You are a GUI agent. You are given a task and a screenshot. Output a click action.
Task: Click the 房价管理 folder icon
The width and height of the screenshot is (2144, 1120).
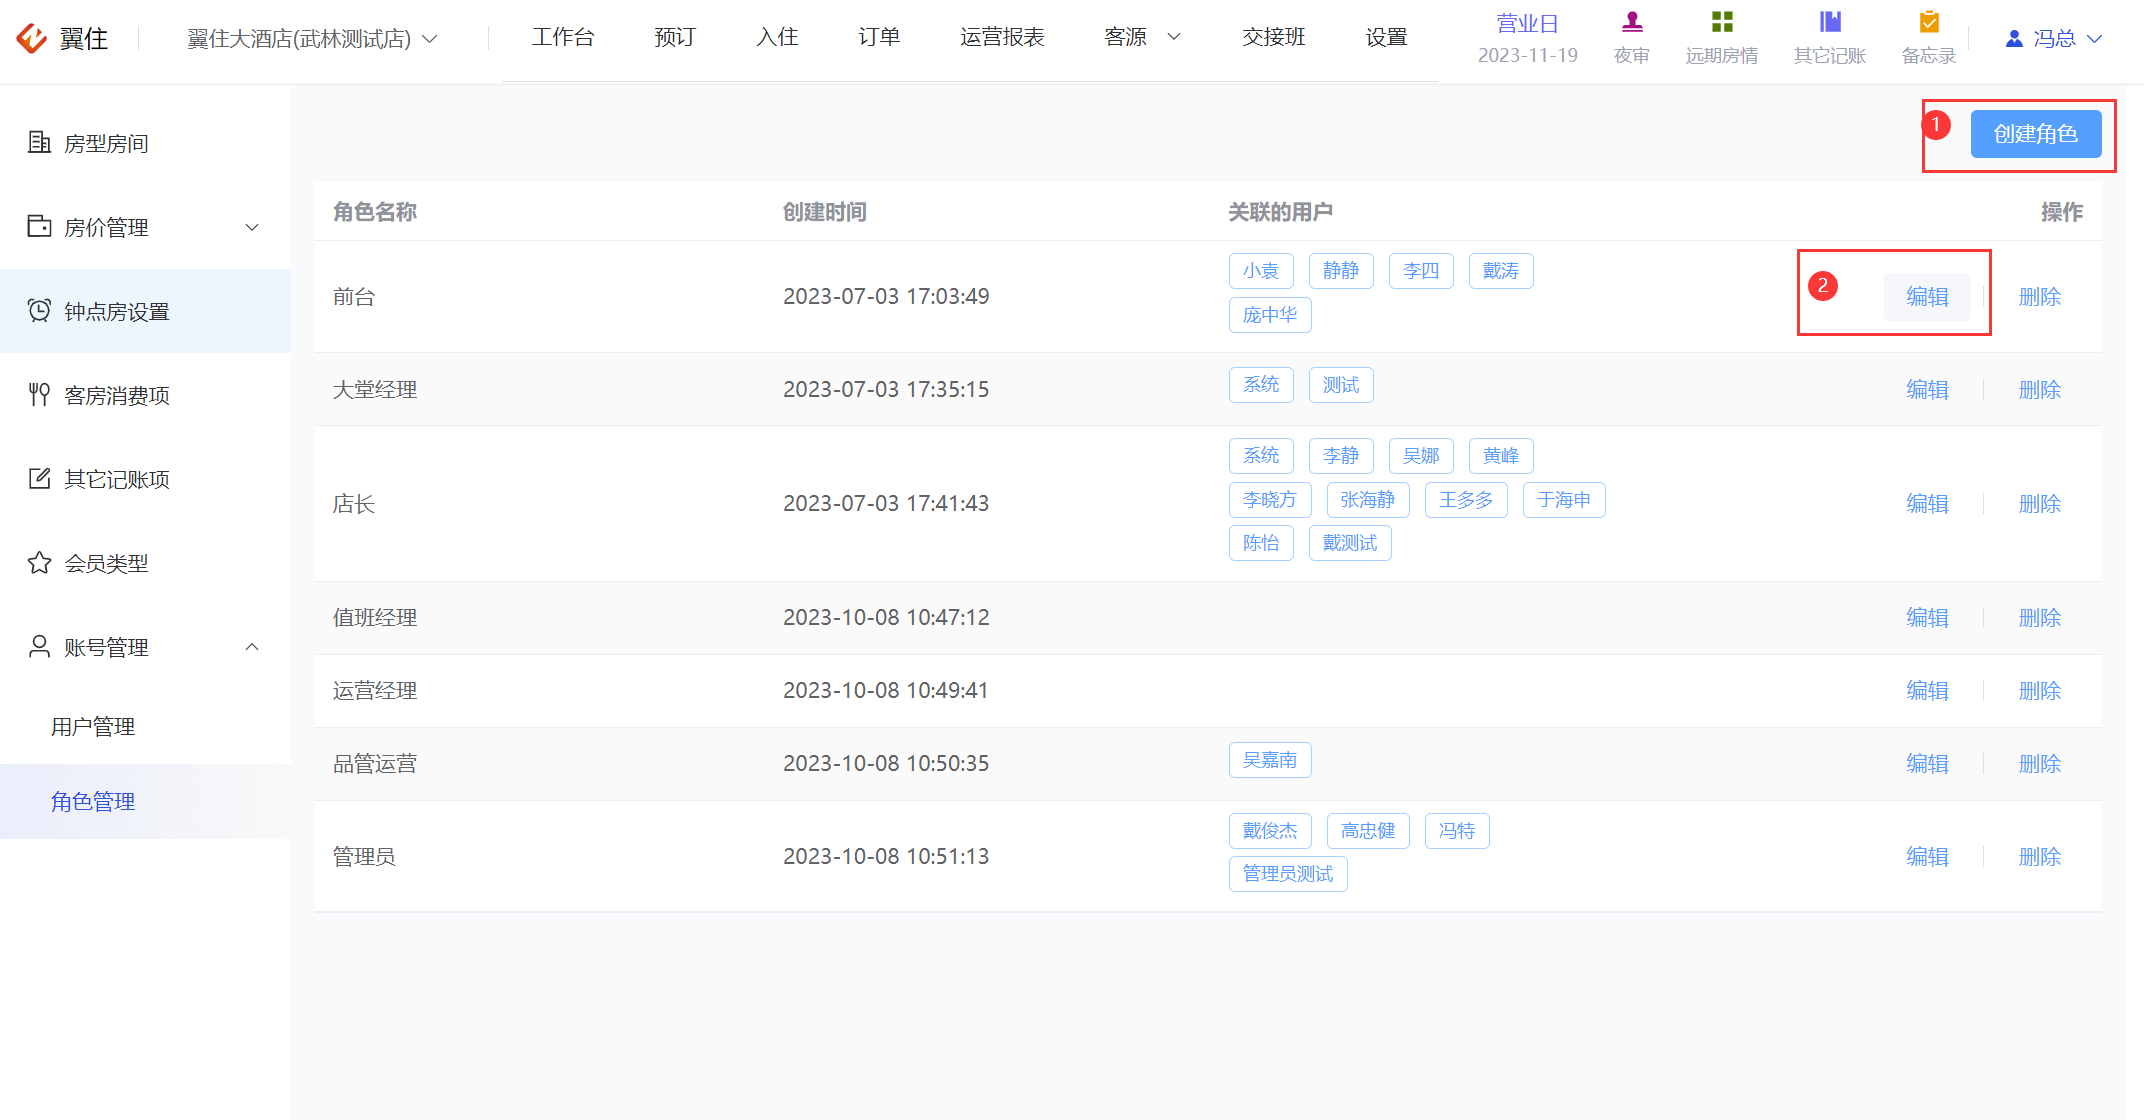coord(39,227)
